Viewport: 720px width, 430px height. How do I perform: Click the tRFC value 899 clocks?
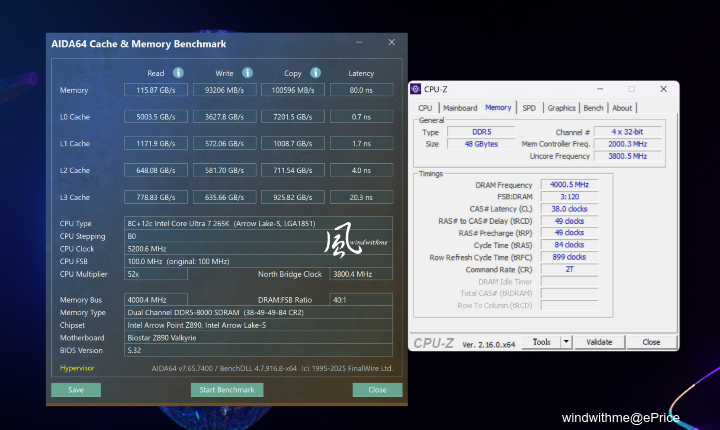point(569,257)
